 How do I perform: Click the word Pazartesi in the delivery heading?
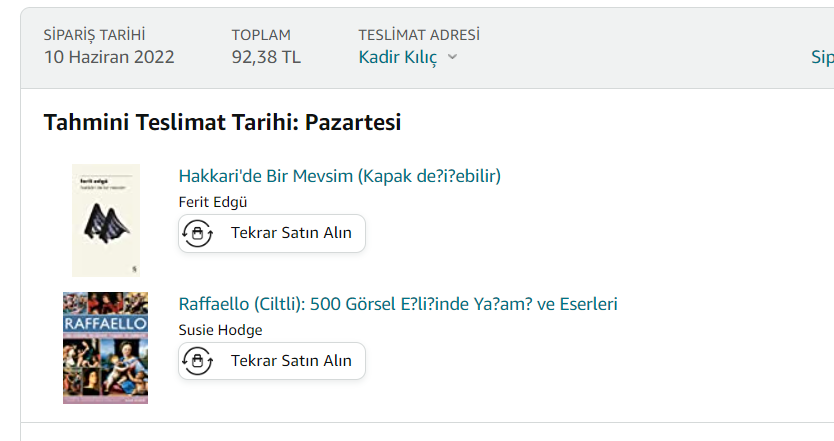[x=352, y=123]
